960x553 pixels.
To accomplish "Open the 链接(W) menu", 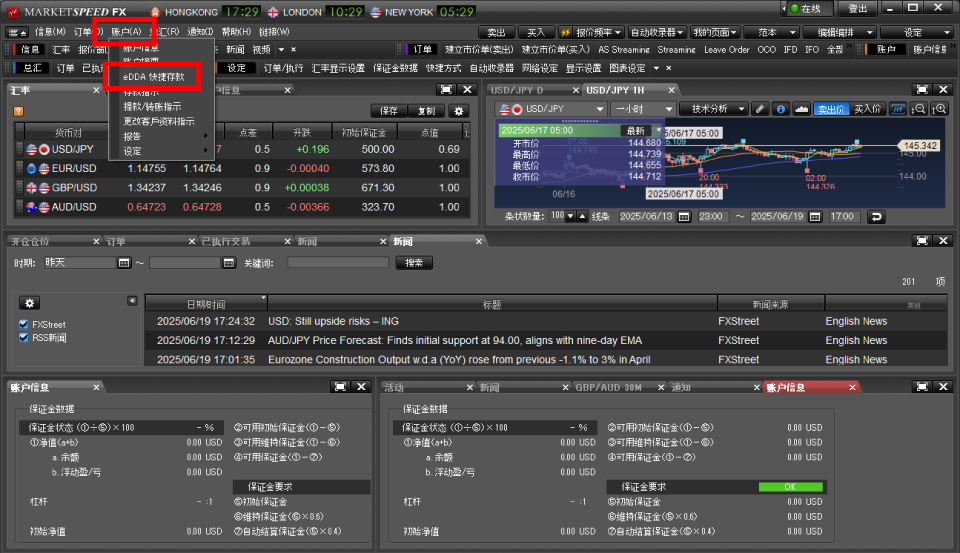I will (x=274, y=32).
